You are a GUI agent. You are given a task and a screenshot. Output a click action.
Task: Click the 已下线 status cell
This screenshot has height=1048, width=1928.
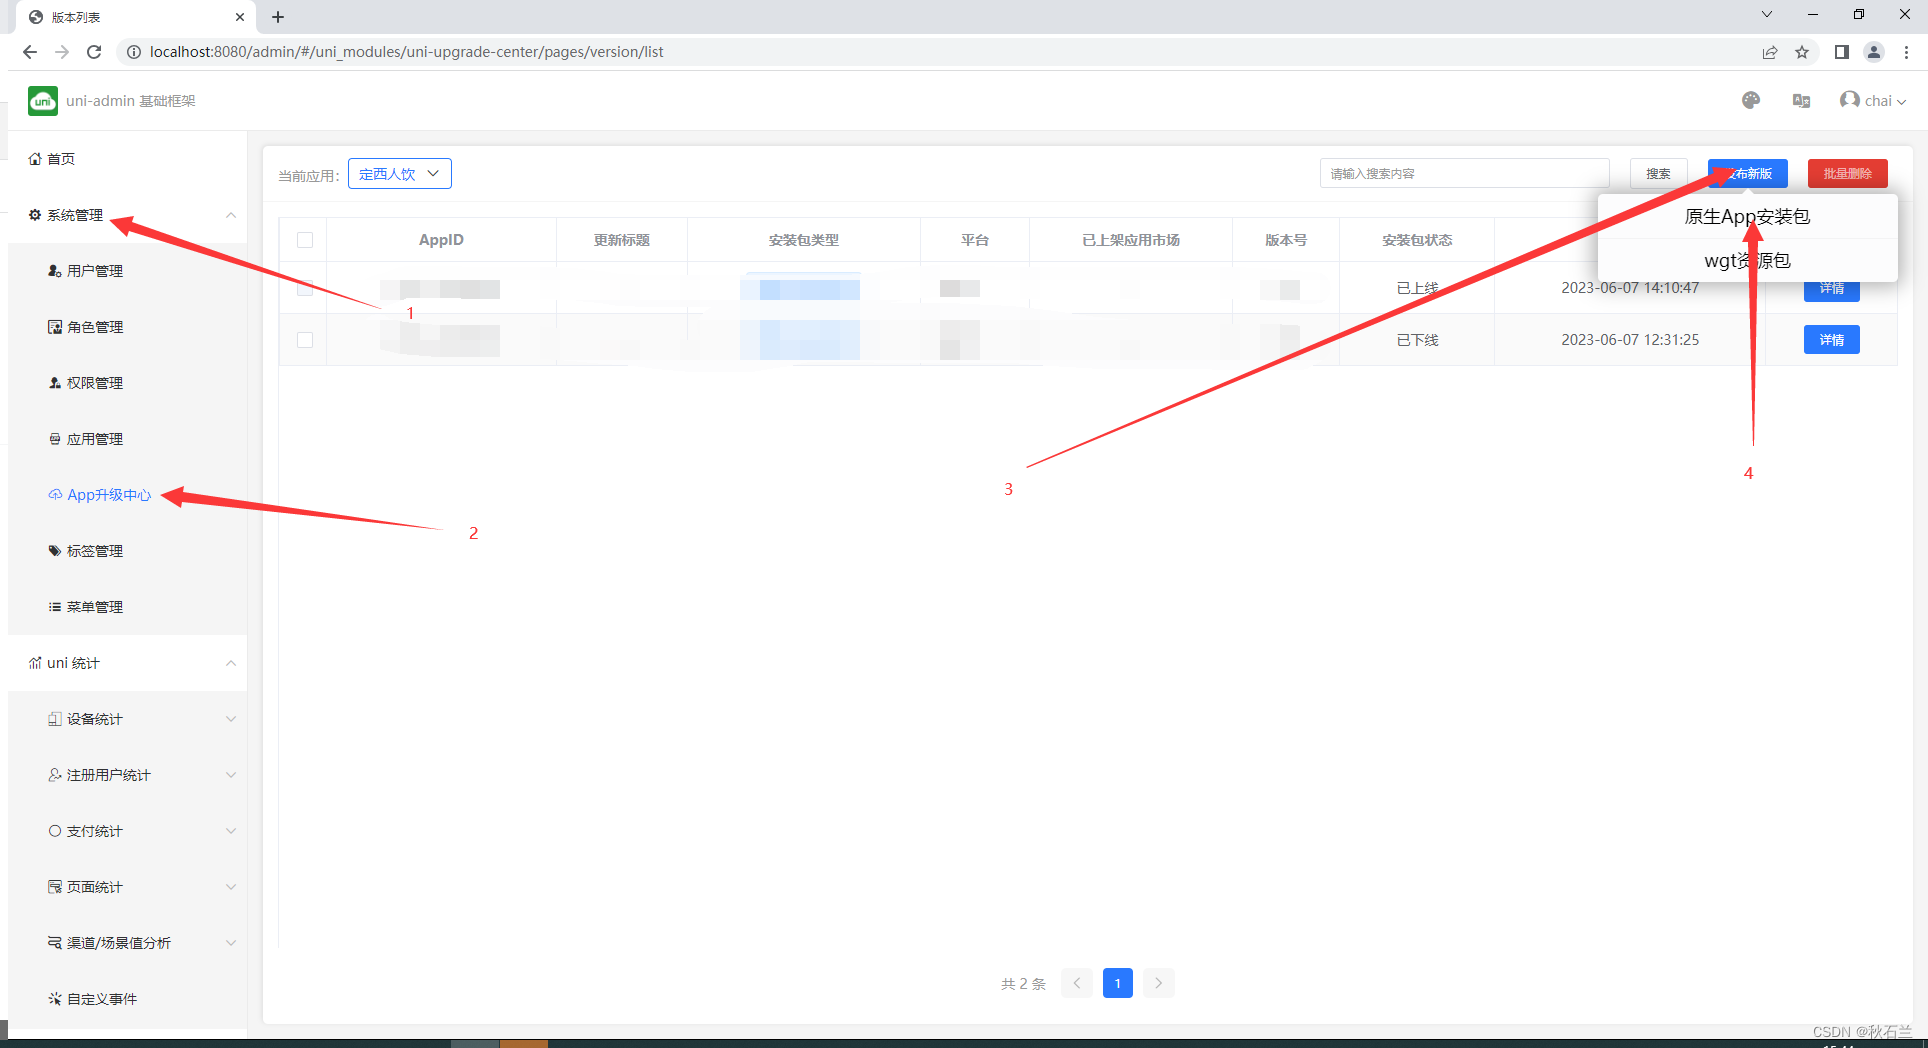[x=1417, y=340]
